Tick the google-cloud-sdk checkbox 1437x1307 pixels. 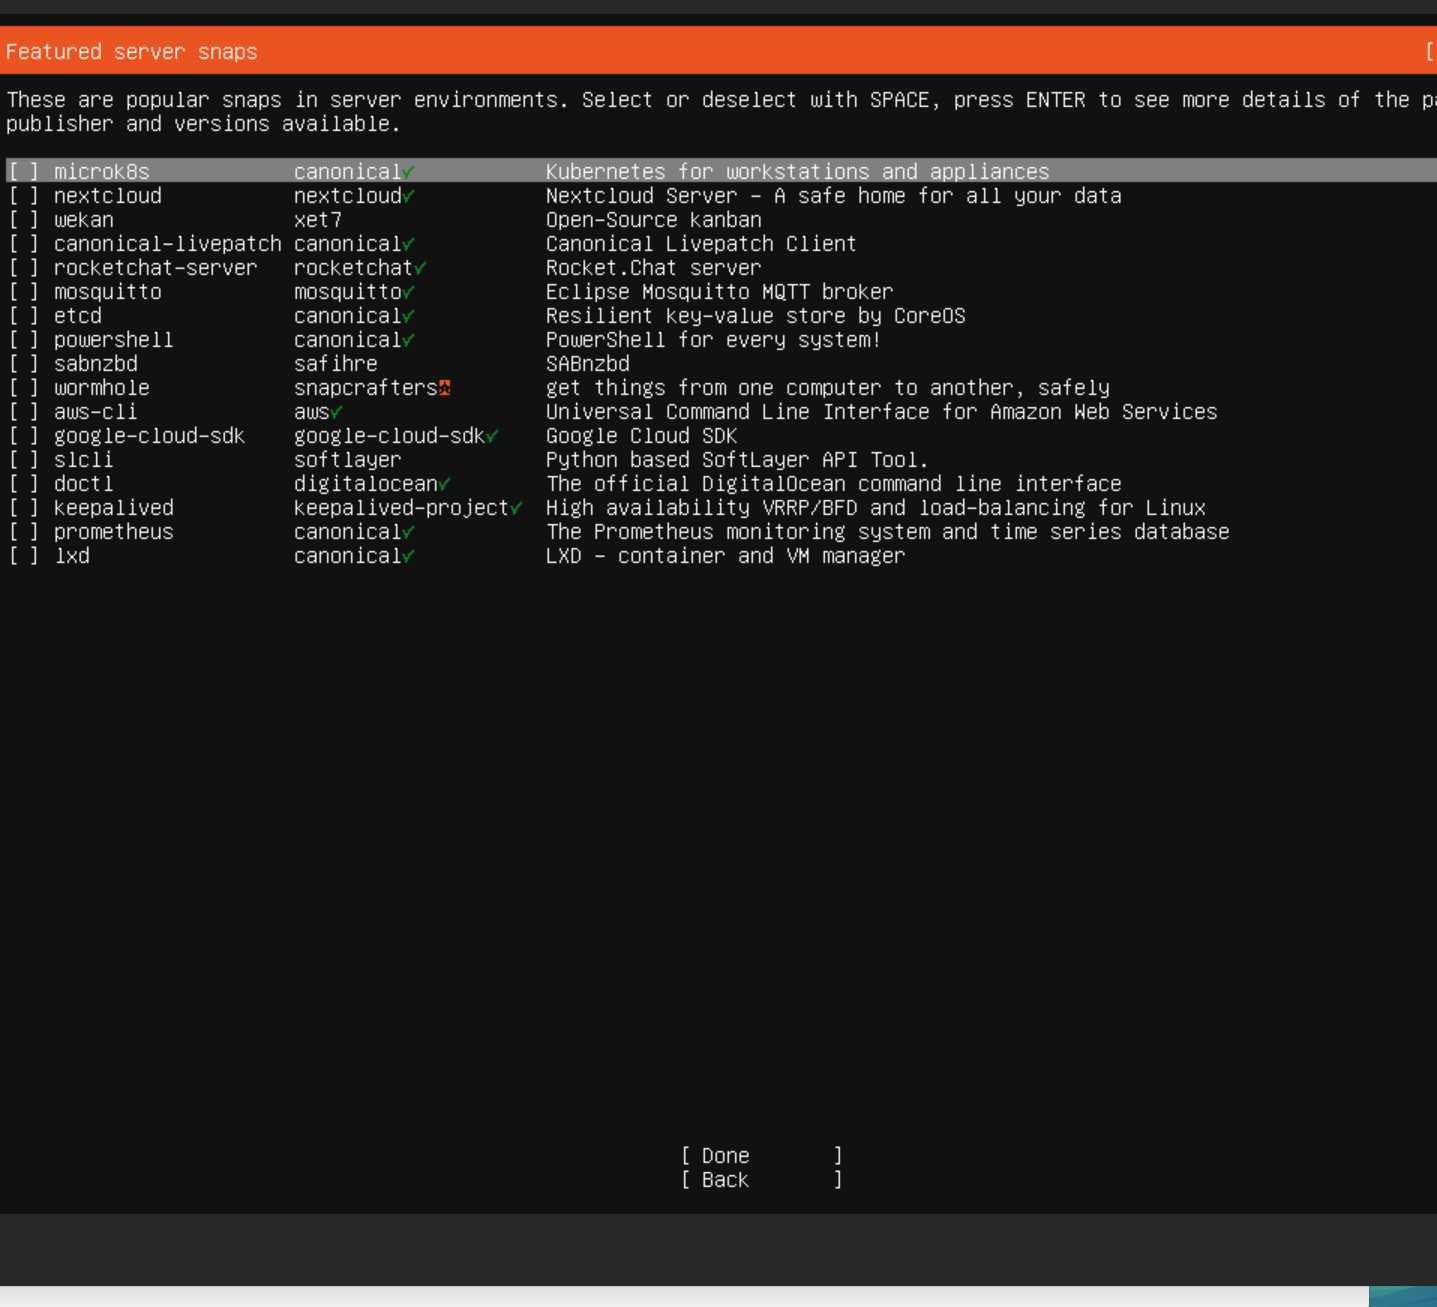point(23,436)
